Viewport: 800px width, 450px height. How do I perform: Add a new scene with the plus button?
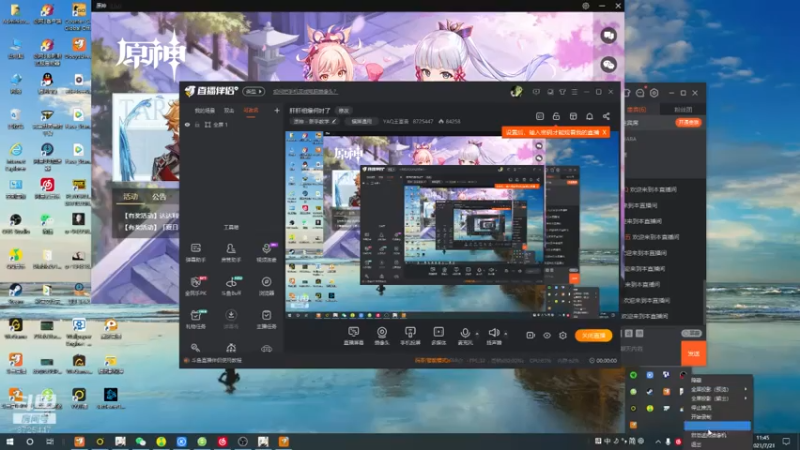click(277, 110)
